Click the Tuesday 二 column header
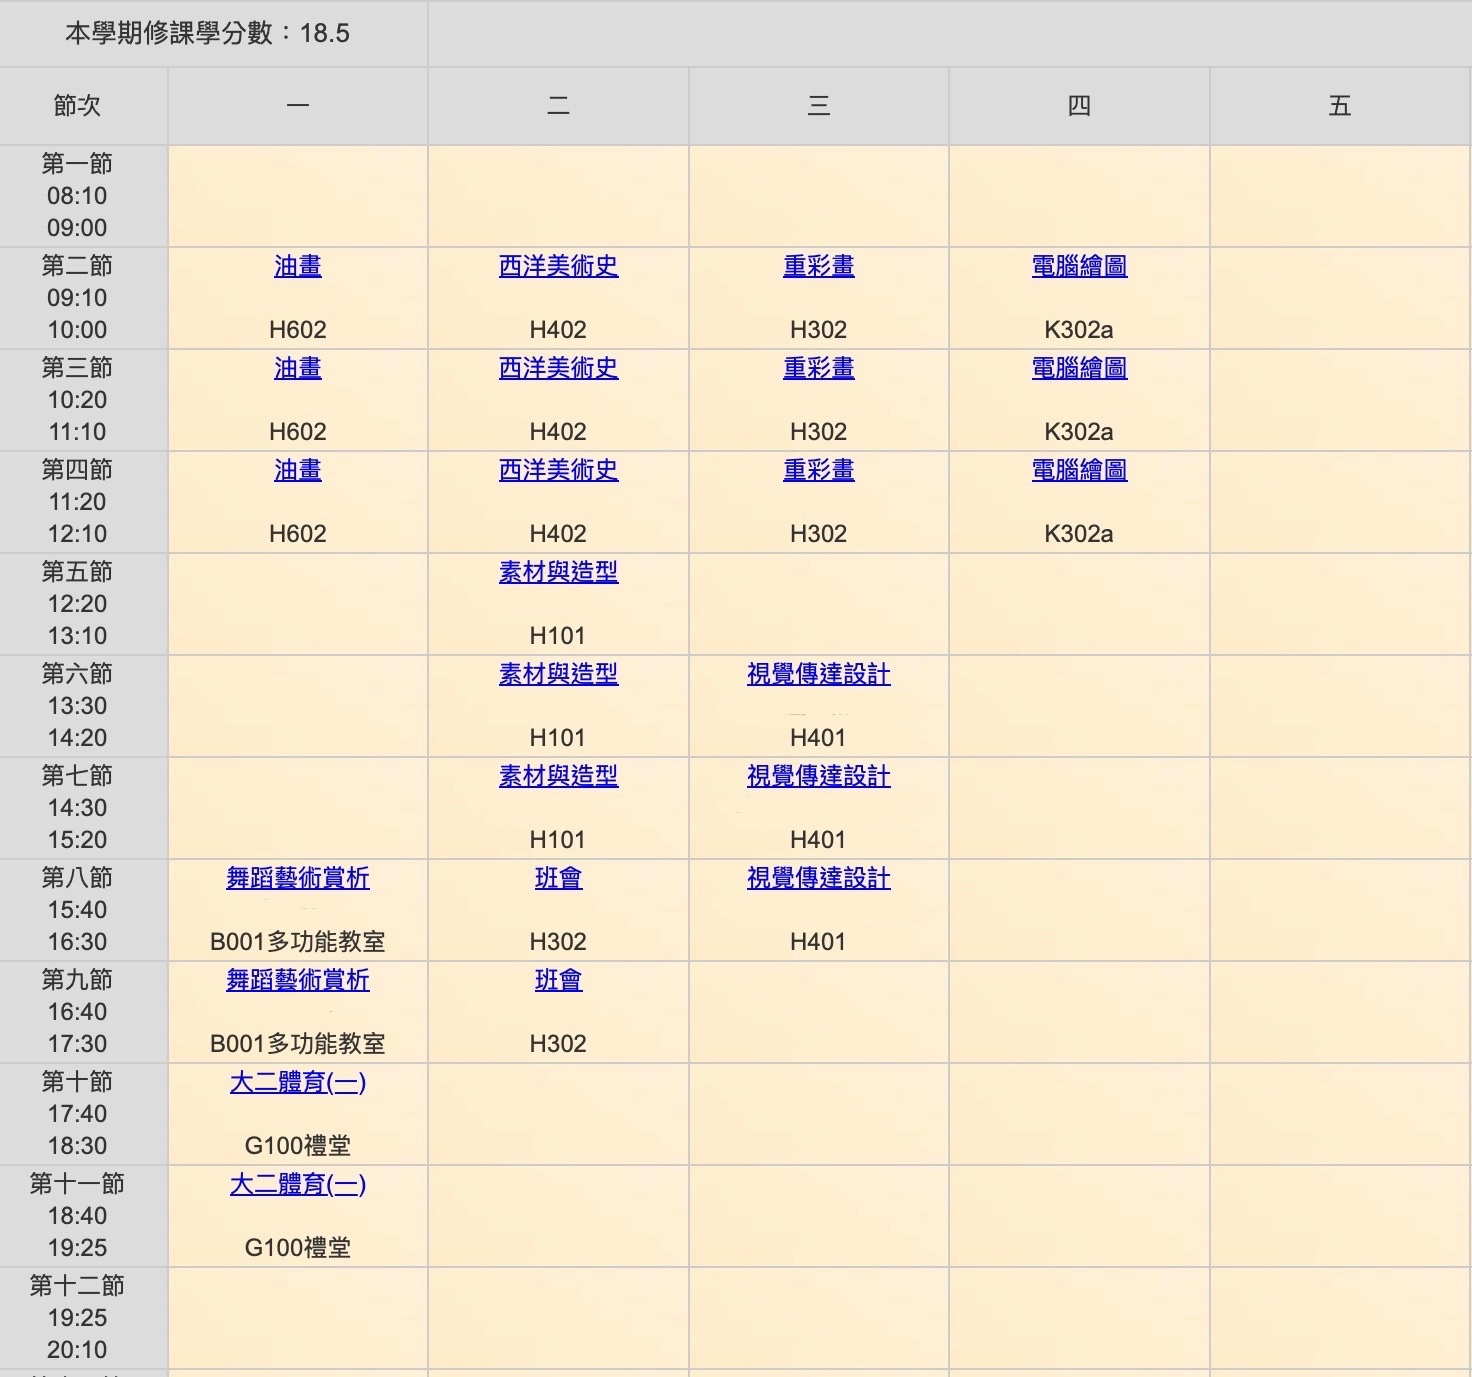 click(558, 106)
